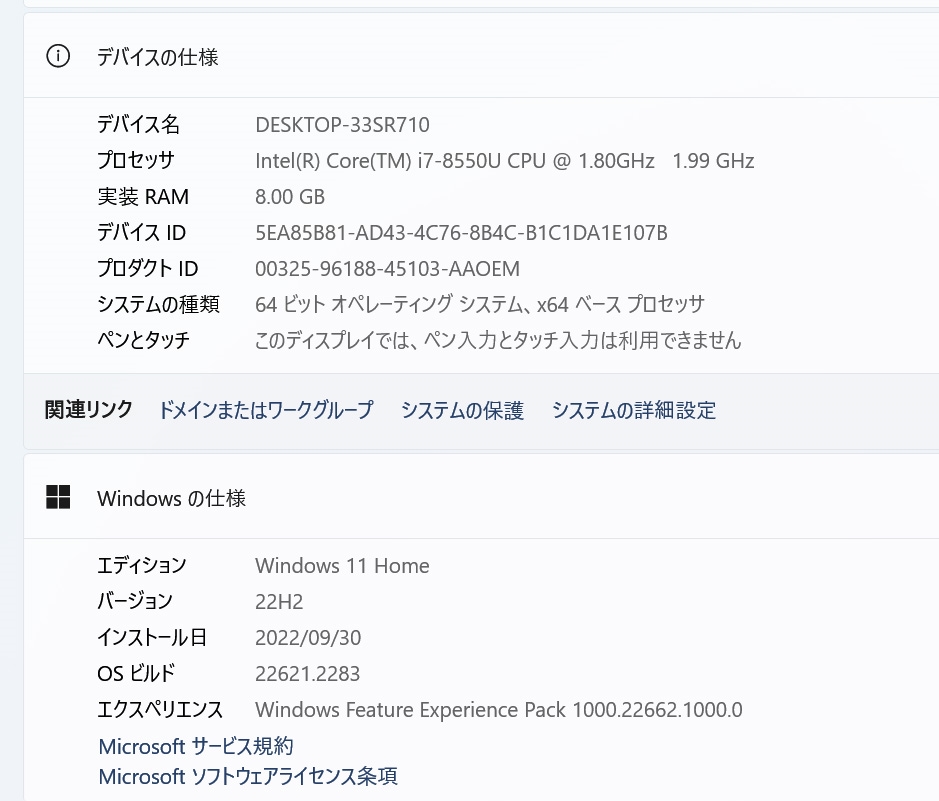This screenshot has height=801, width=939.
Task: Click the 8.00 GB installed RAM value
Action: pos(290,197)
